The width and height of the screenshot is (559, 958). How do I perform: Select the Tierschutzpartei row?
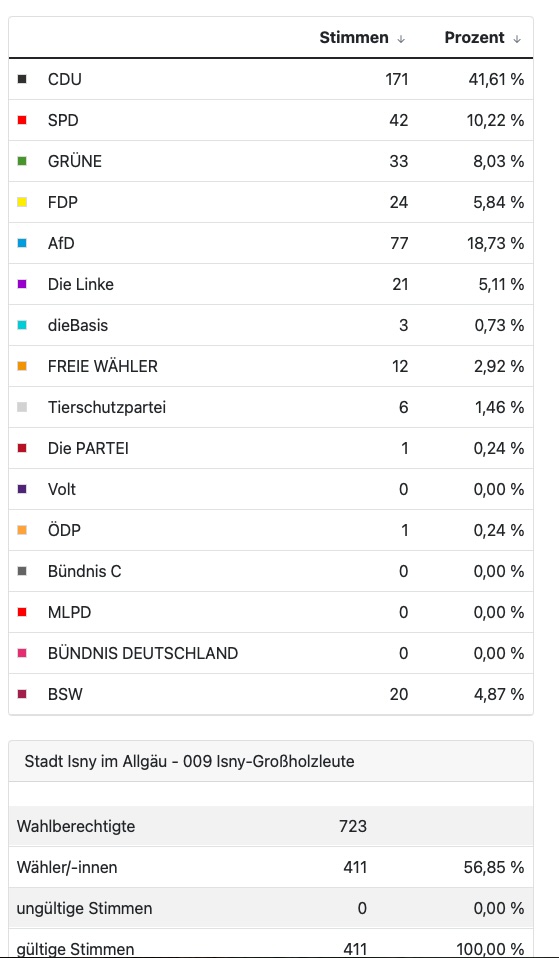pos(271,407)
